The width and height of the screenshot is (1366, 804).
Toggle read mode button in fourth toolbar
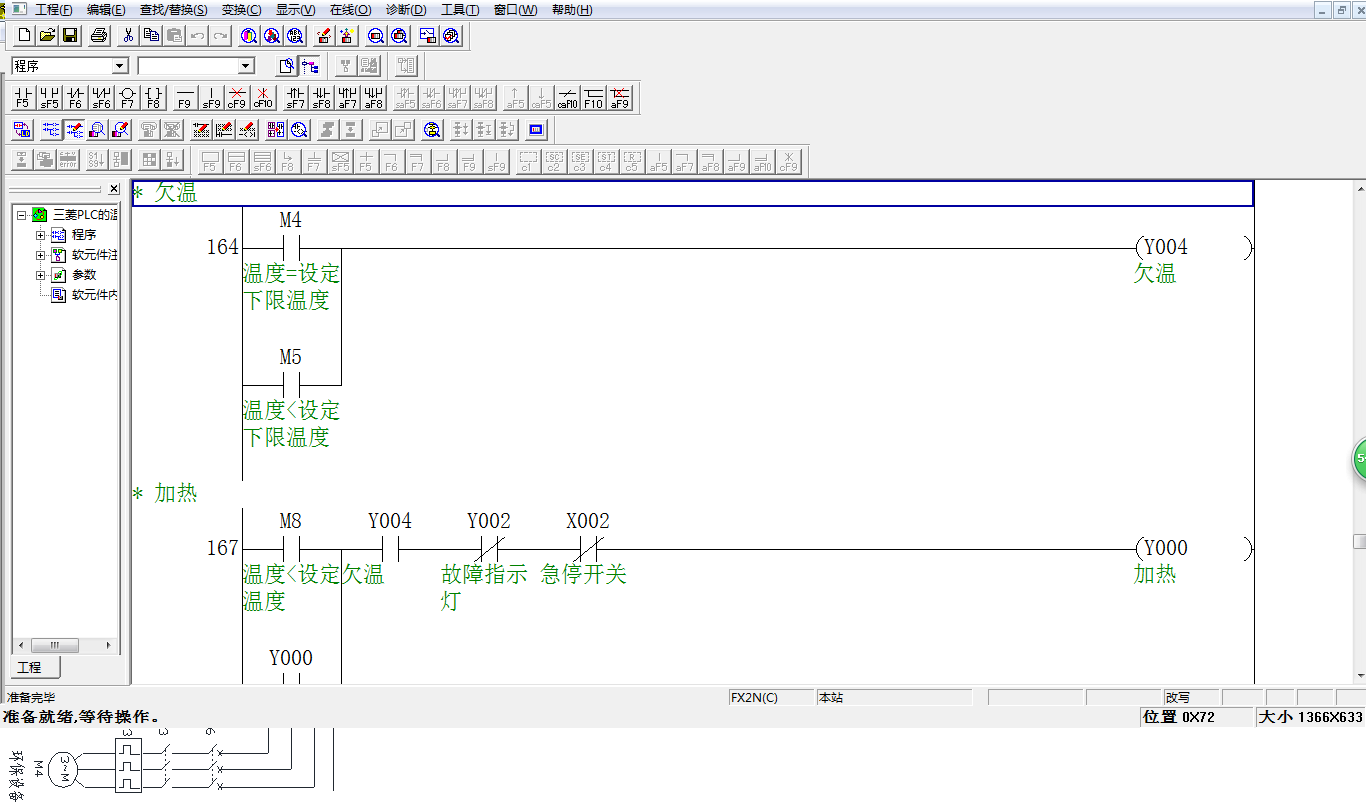[50, 129]
